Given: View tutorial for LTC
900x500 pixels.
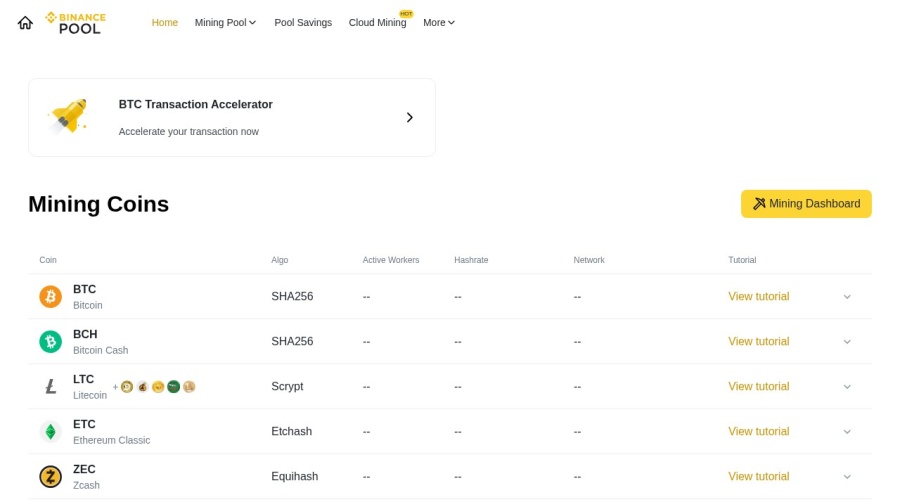Looking at the screenshot, I should [759, 387].
